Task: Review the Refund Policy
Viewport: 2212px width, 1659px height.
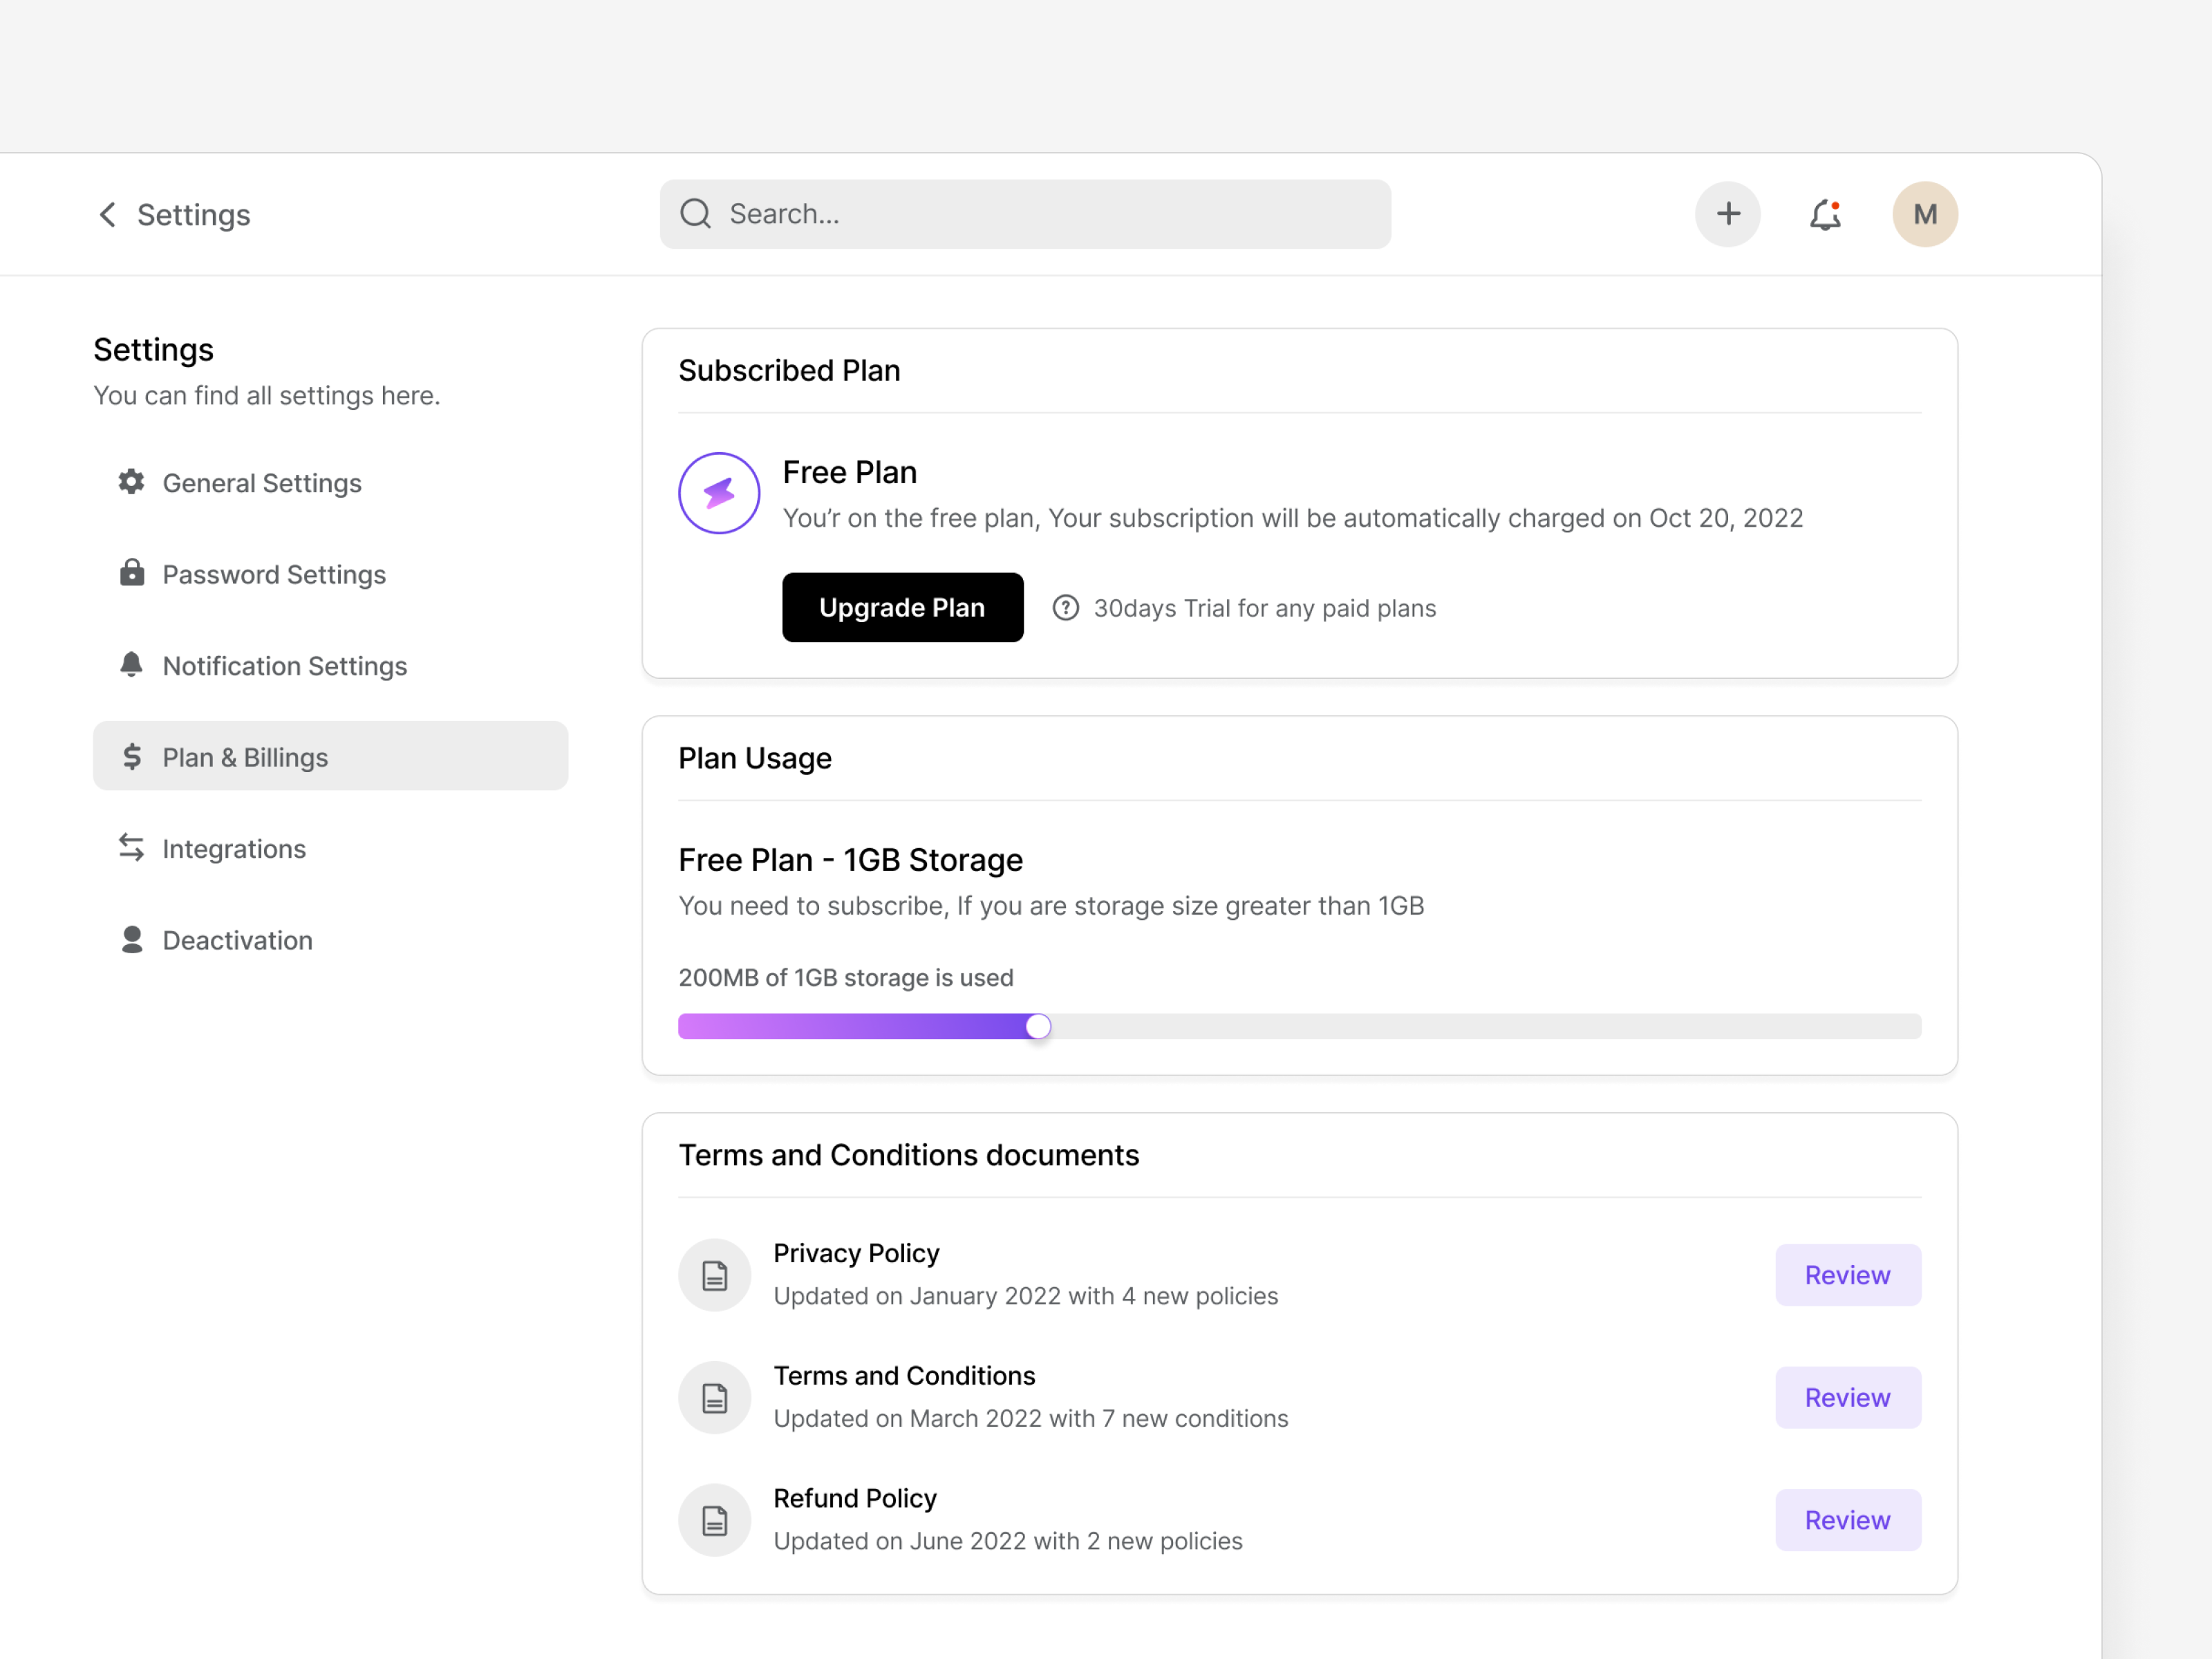Action: tap(1847, 1519)
